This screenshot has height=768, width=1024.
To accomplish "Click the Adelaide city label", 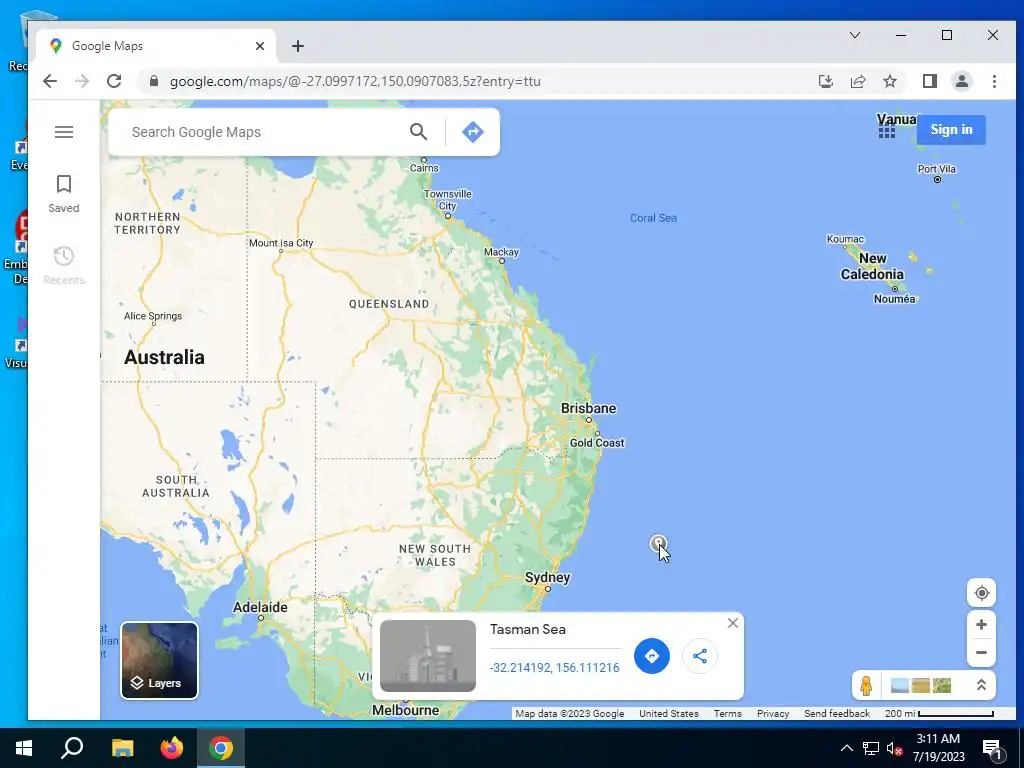I will click(260, 607).
